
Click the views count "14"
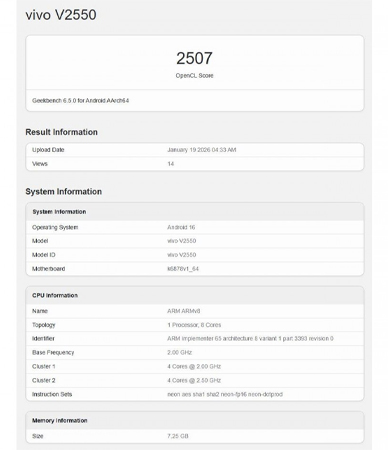pyautogui.click(x=171, y=164)
